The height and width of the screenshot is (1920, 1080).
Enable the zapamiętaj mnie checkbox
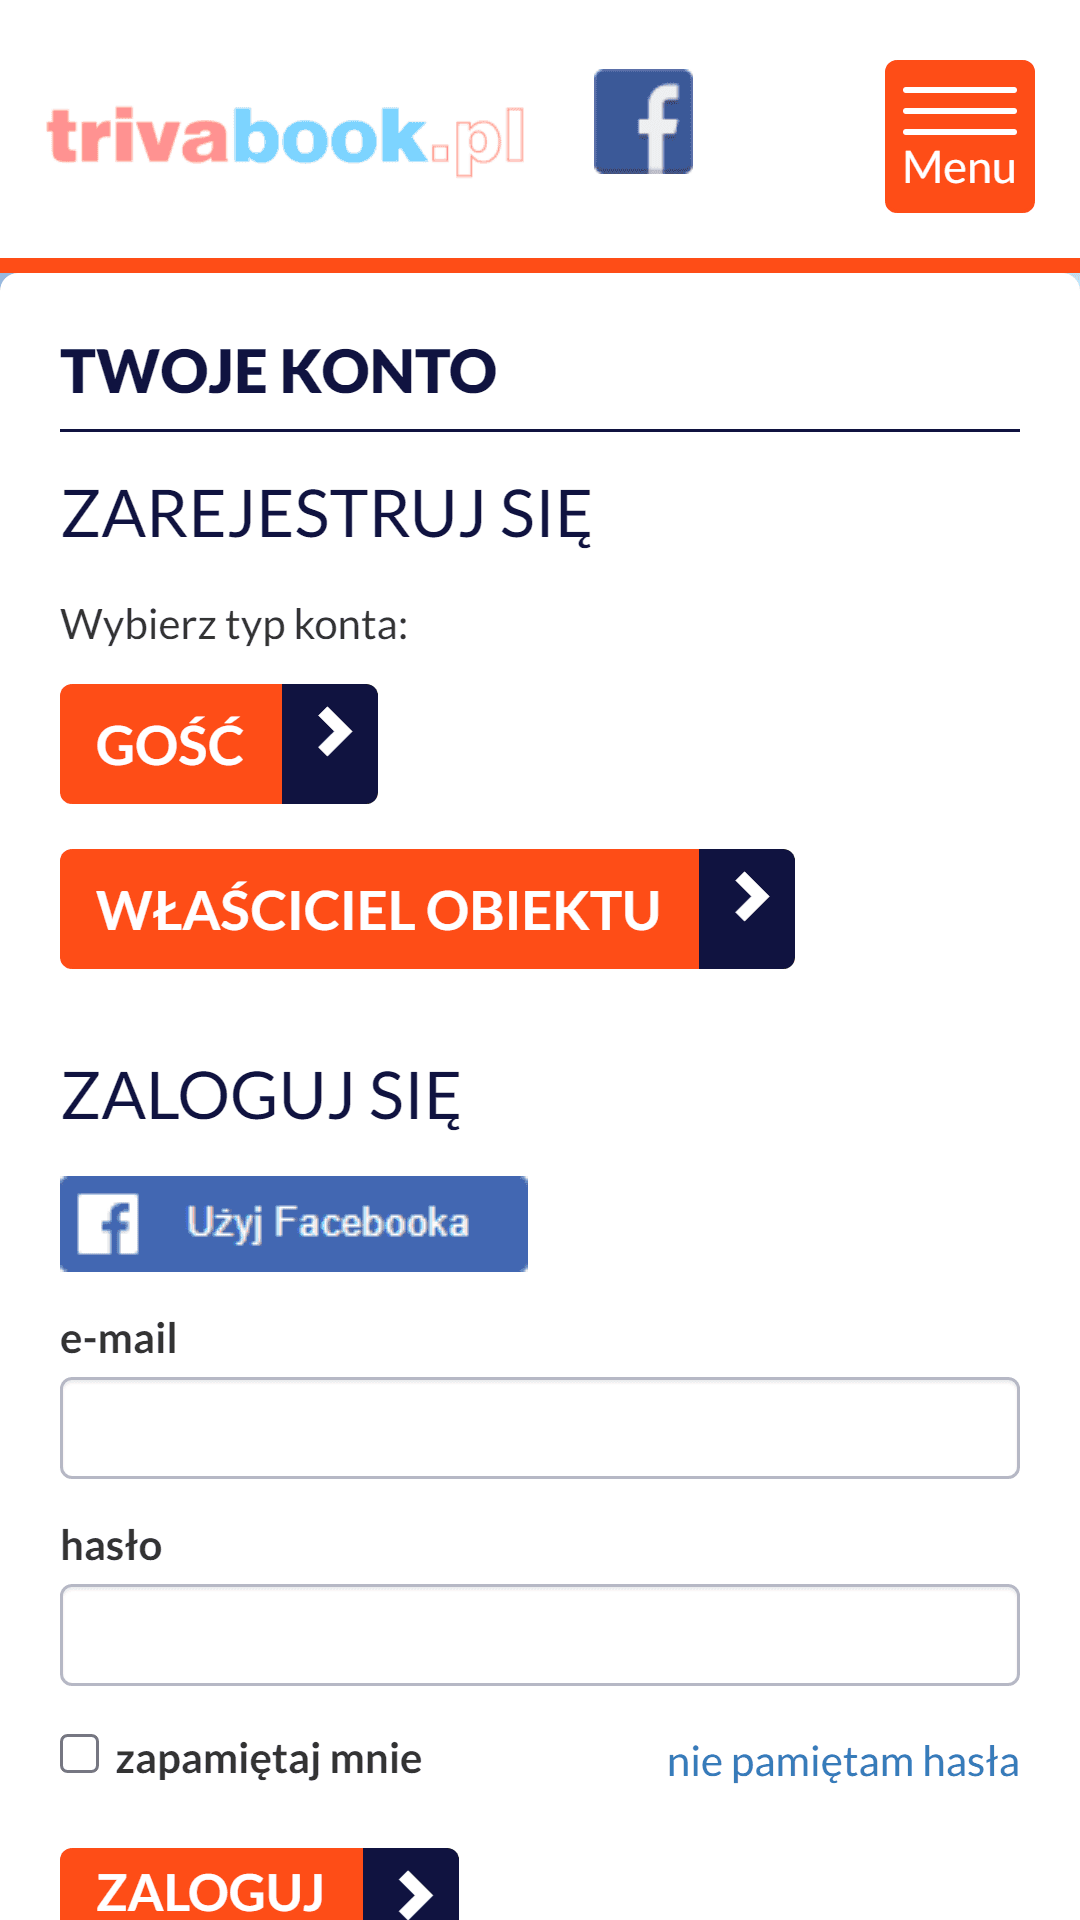[x=80, y=1754]
